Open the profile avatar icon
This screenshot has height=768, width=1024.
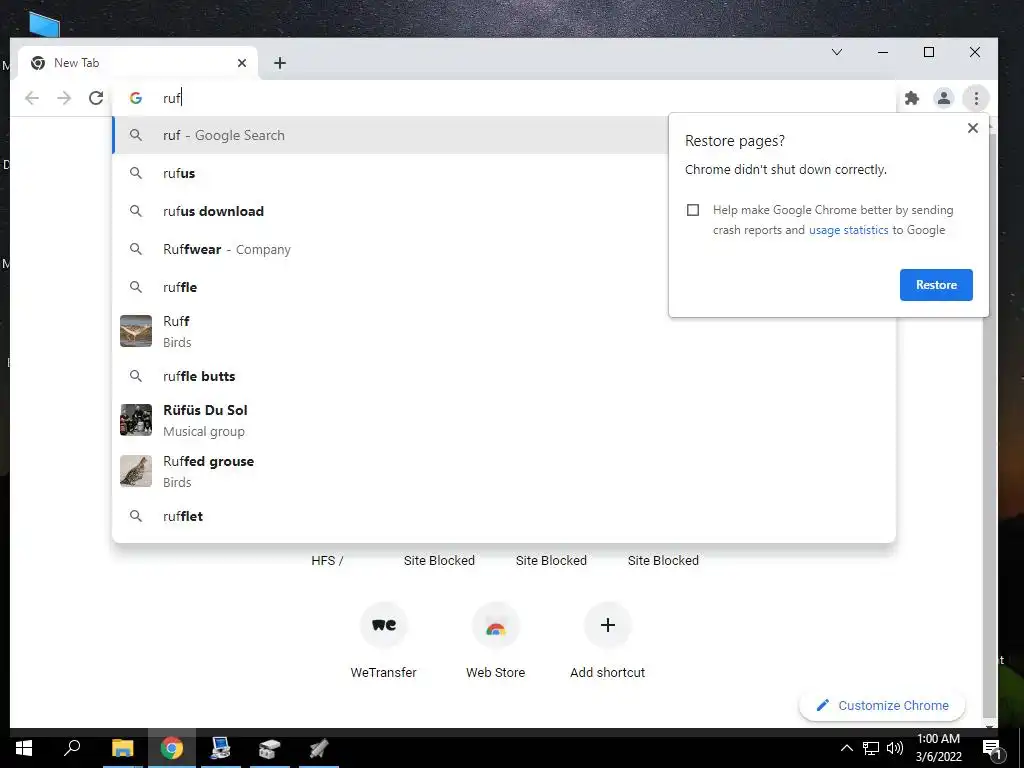944,98
